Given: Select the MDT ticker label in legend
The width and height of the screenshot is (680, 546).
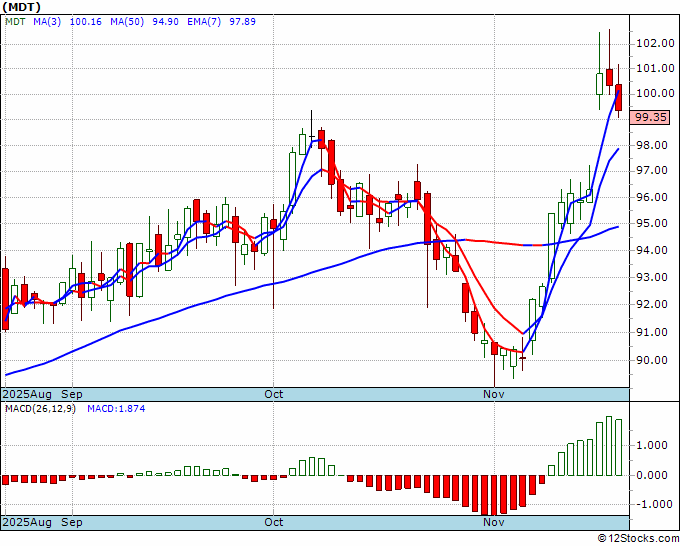Looking at the screenshot, I should tap(15, 21).
